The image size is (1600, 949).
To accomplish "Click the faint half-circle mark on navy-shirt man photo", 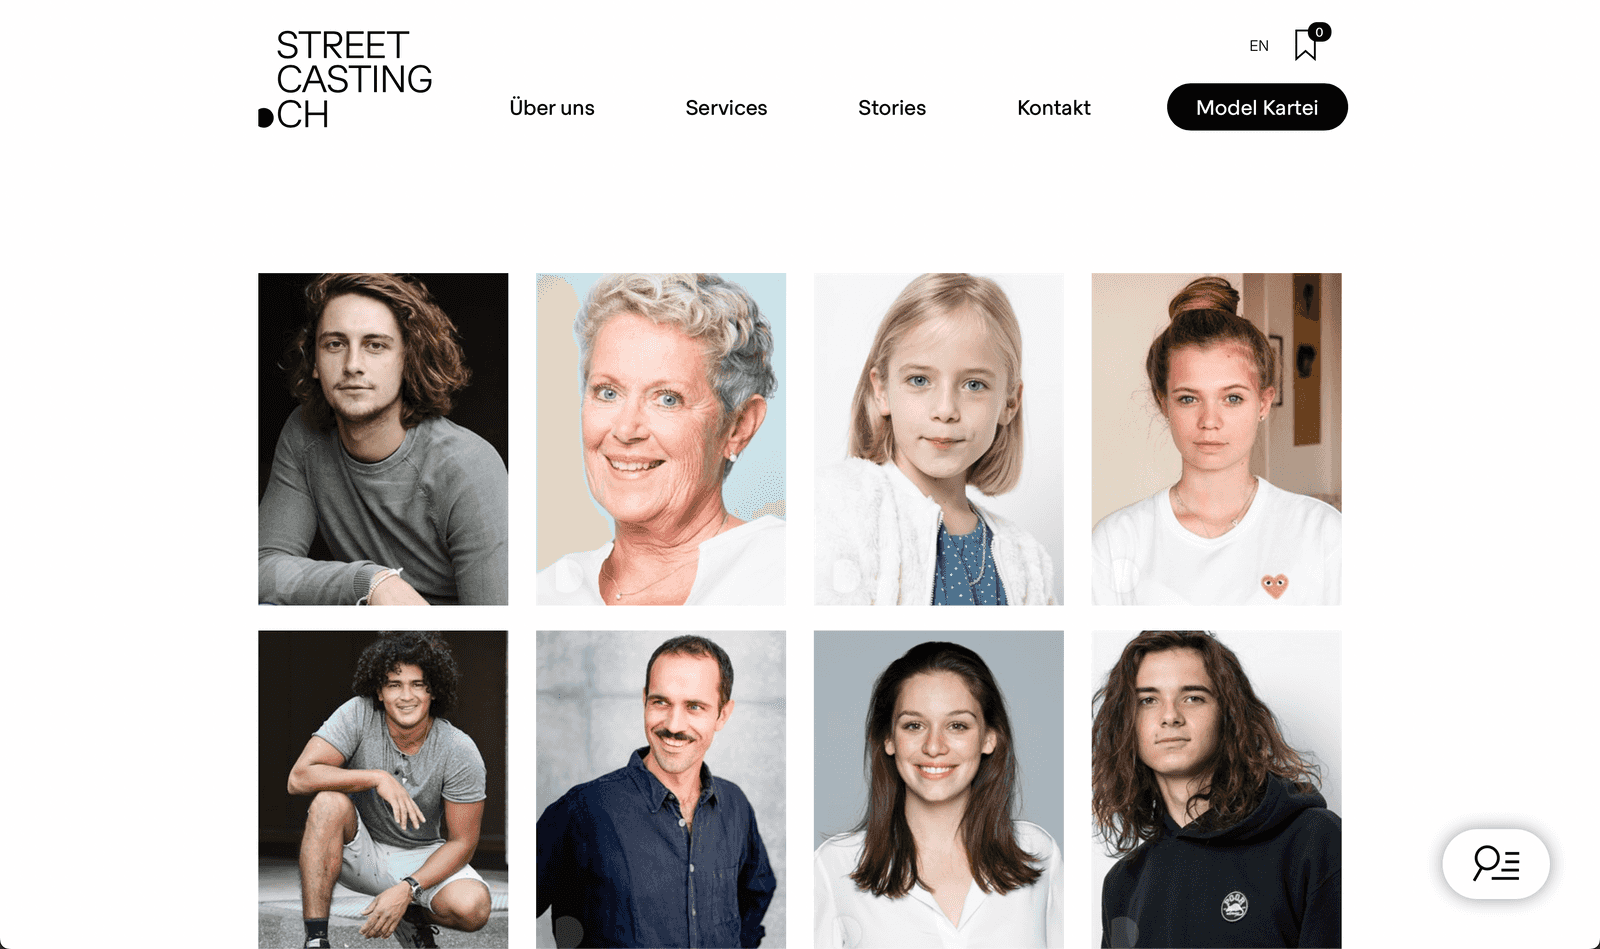I will pyautogui.click(x=568, y=931).
